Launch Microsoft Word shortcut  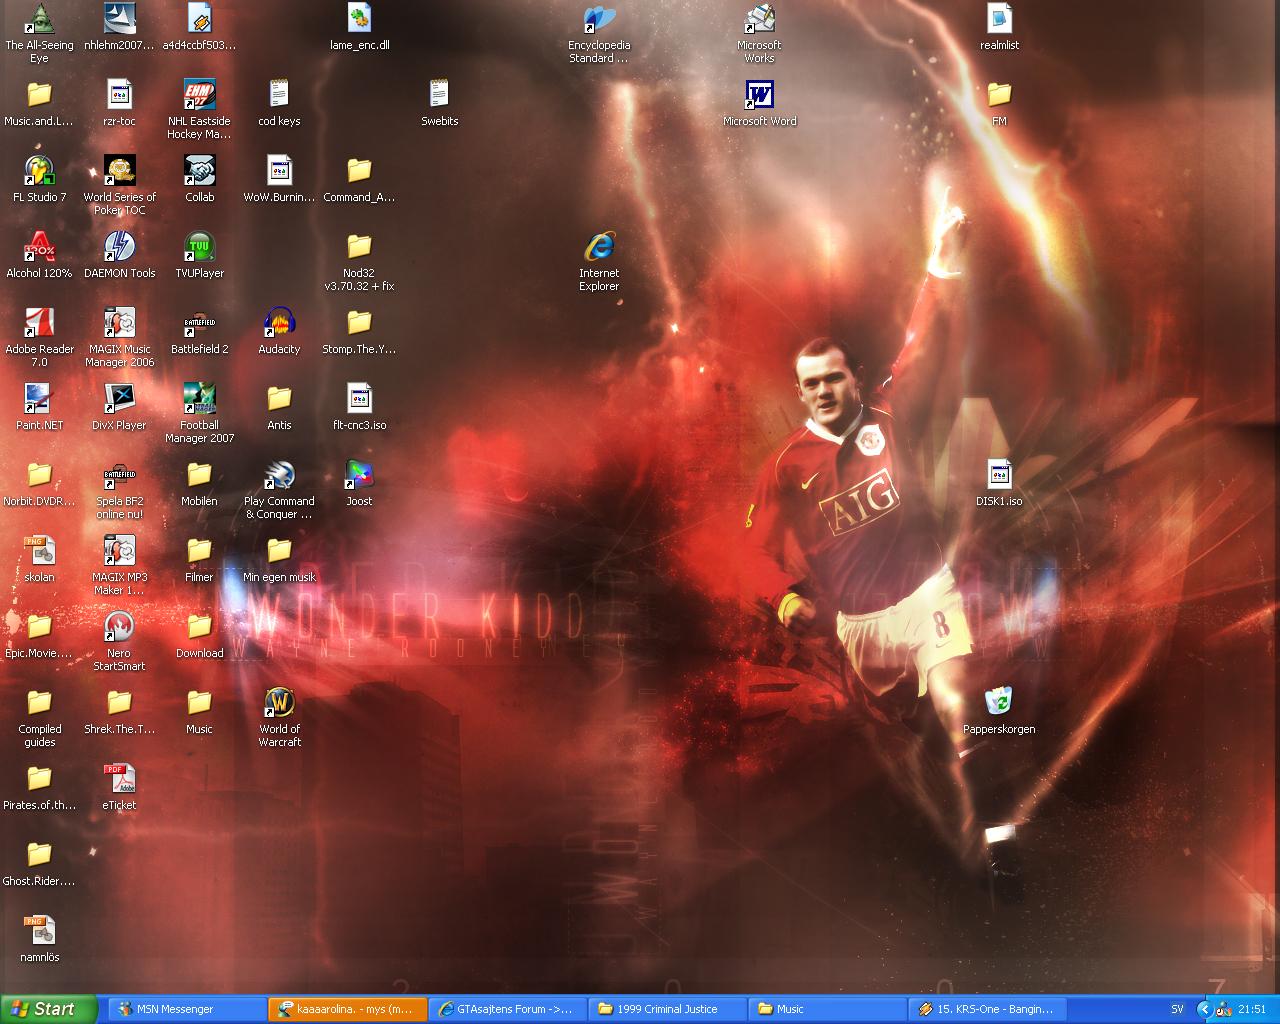[x=759, y=96]
